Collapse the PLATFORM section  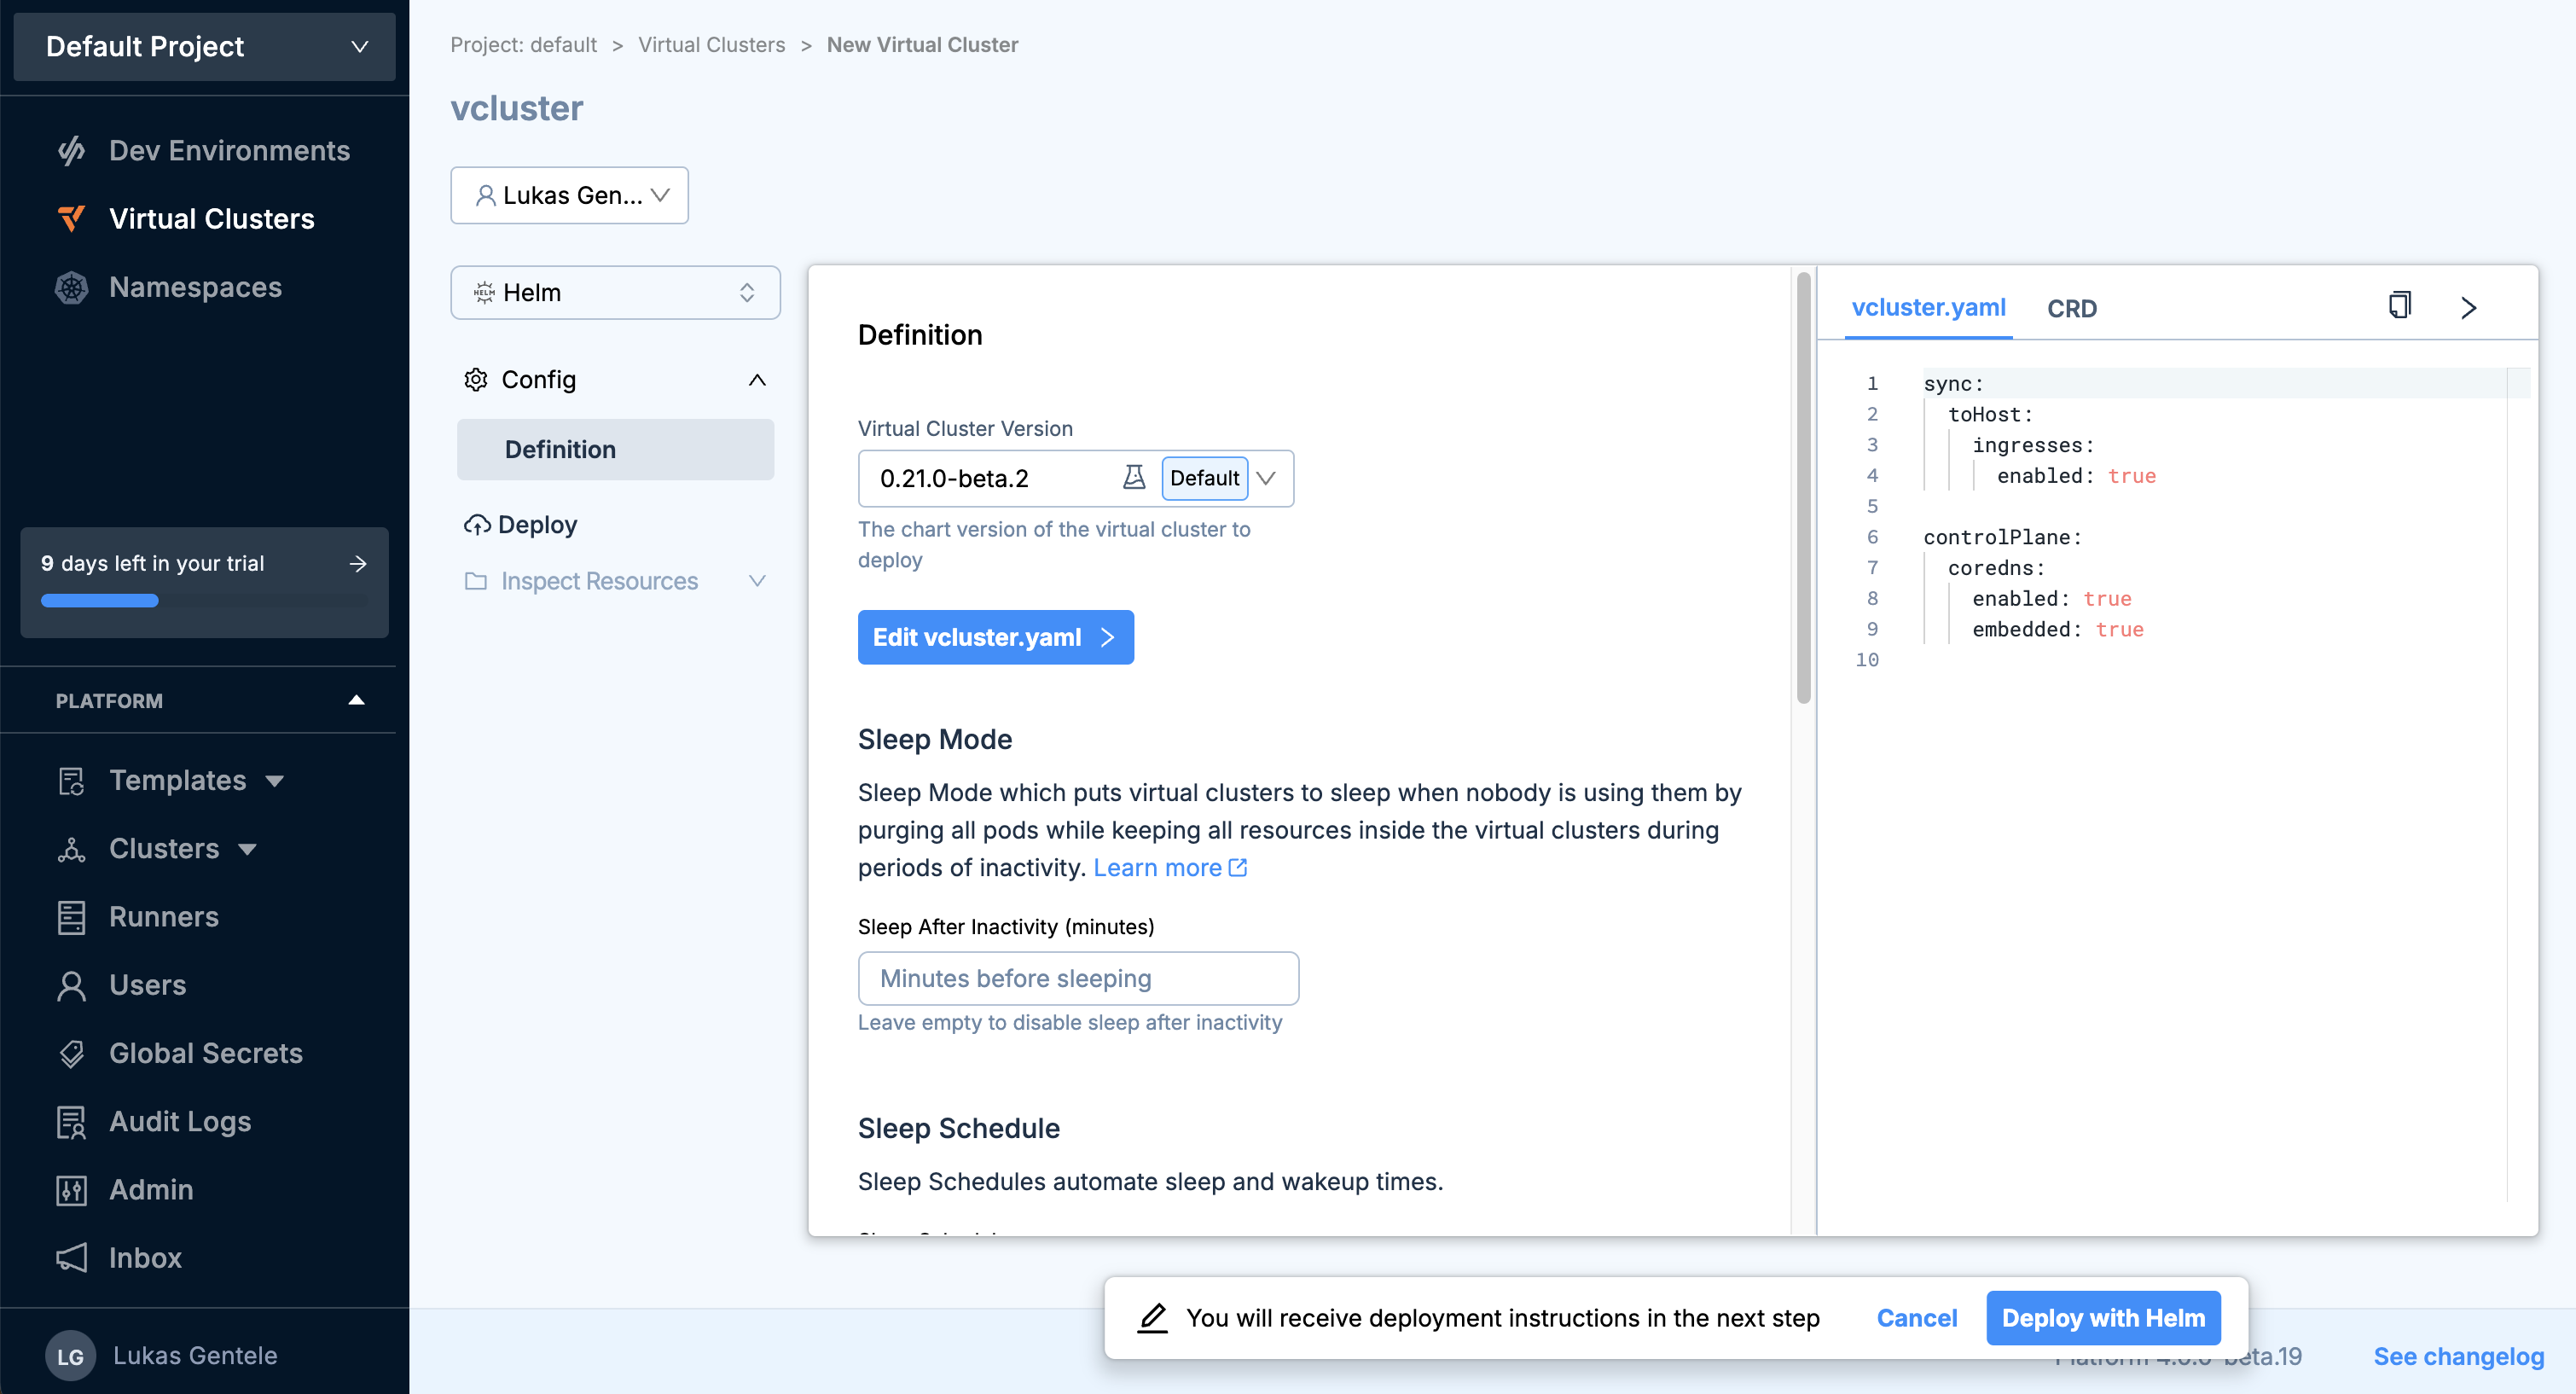coord(356,700)
